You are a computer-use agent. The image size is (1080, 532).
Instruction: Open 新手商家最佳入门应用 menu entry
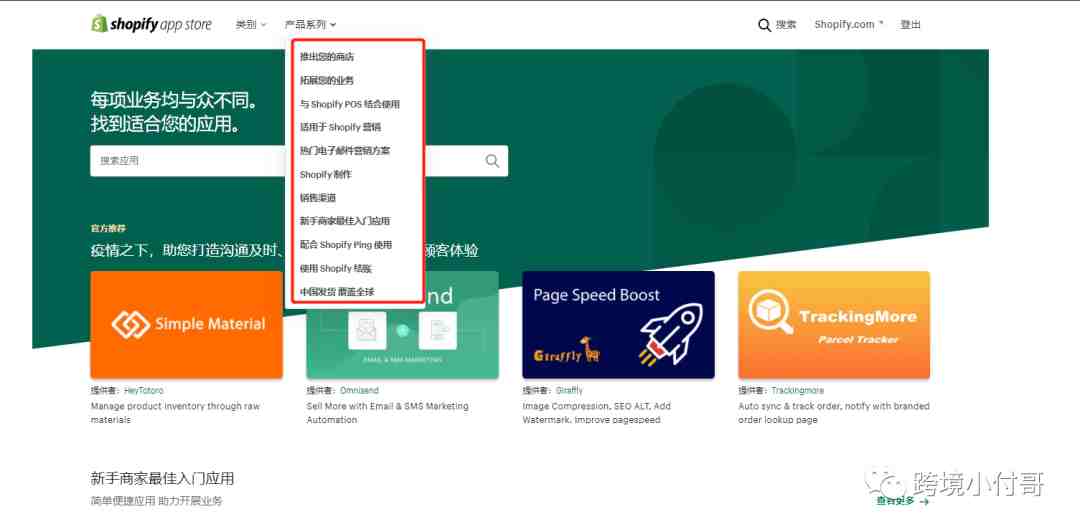(345, 221)
